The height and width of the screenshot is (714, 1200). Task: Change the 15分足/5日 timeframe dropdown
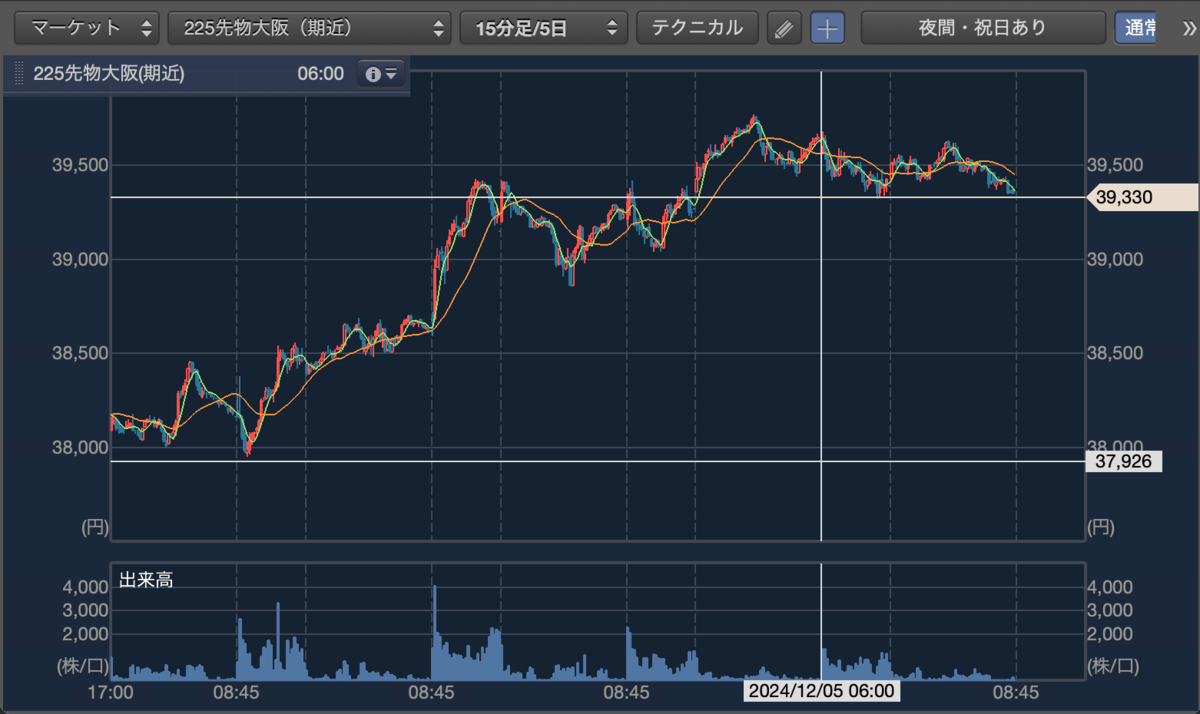coord(543,28)
